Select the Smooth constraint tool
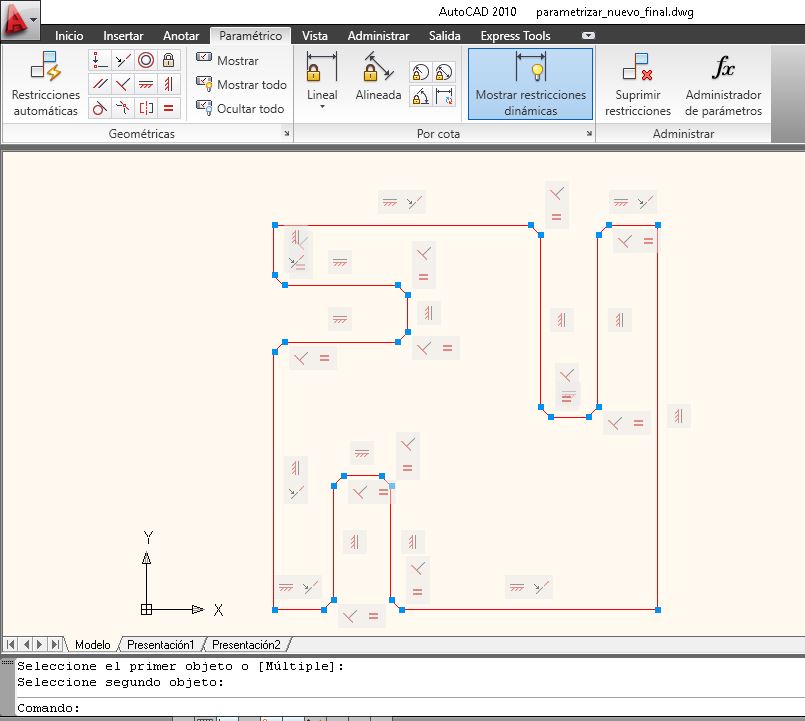Image resolution: width=805 pixels, height=721 pixels. 123,108
